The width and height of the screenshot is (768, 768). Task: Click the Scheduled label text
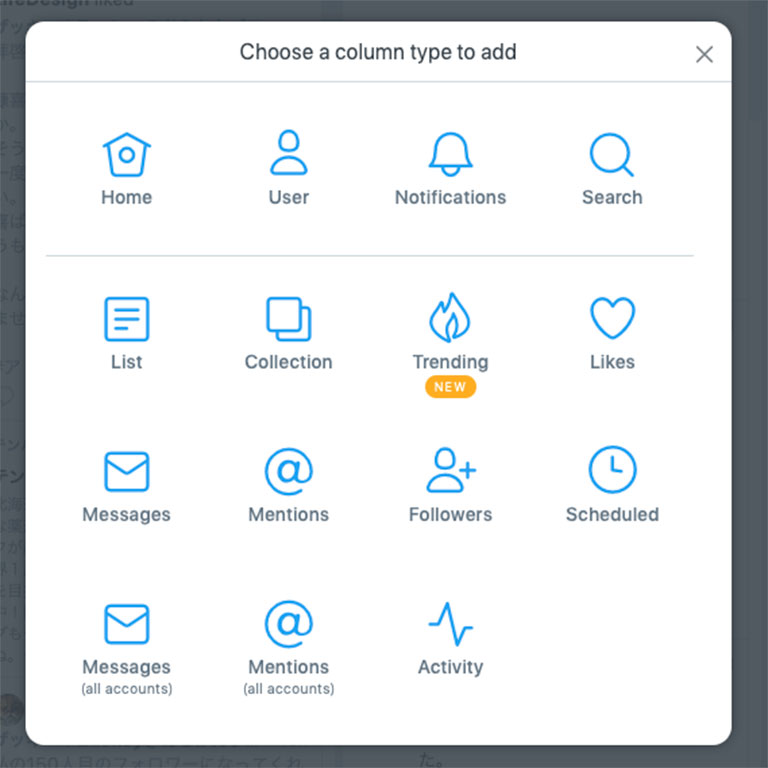611,515
